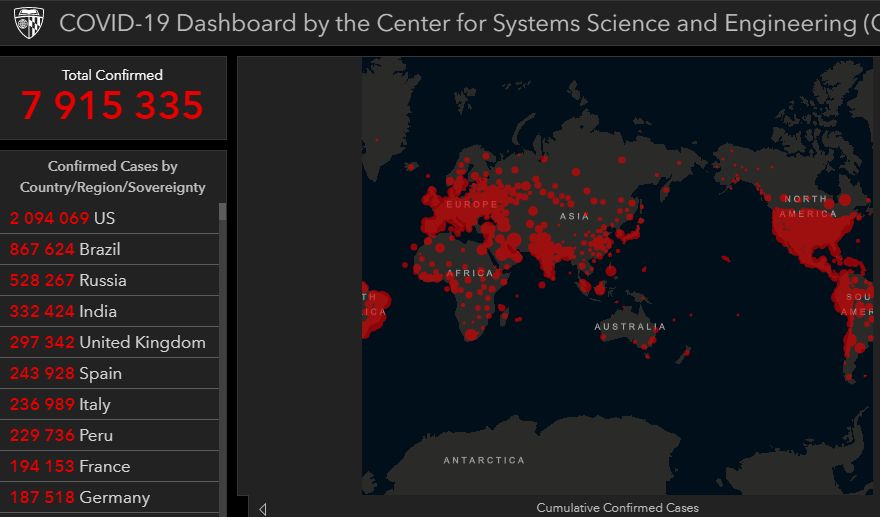Click the country list vertical scrollbar
The width and height of the screenshot is (880, 517).
tap(222, 350)
